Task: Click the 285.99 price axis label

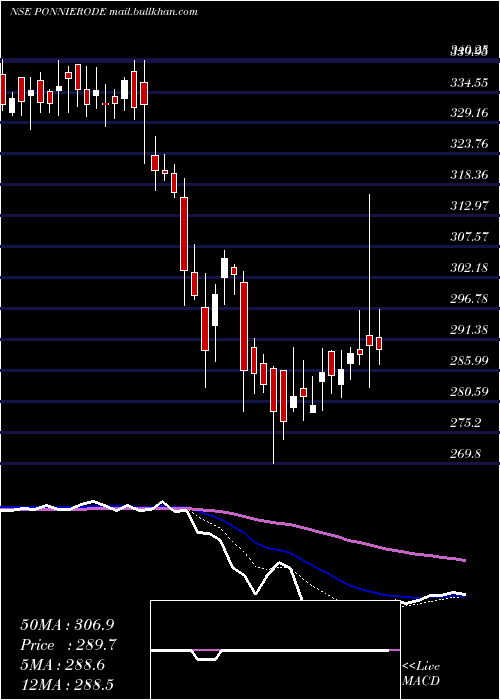Action: (468, 361)
